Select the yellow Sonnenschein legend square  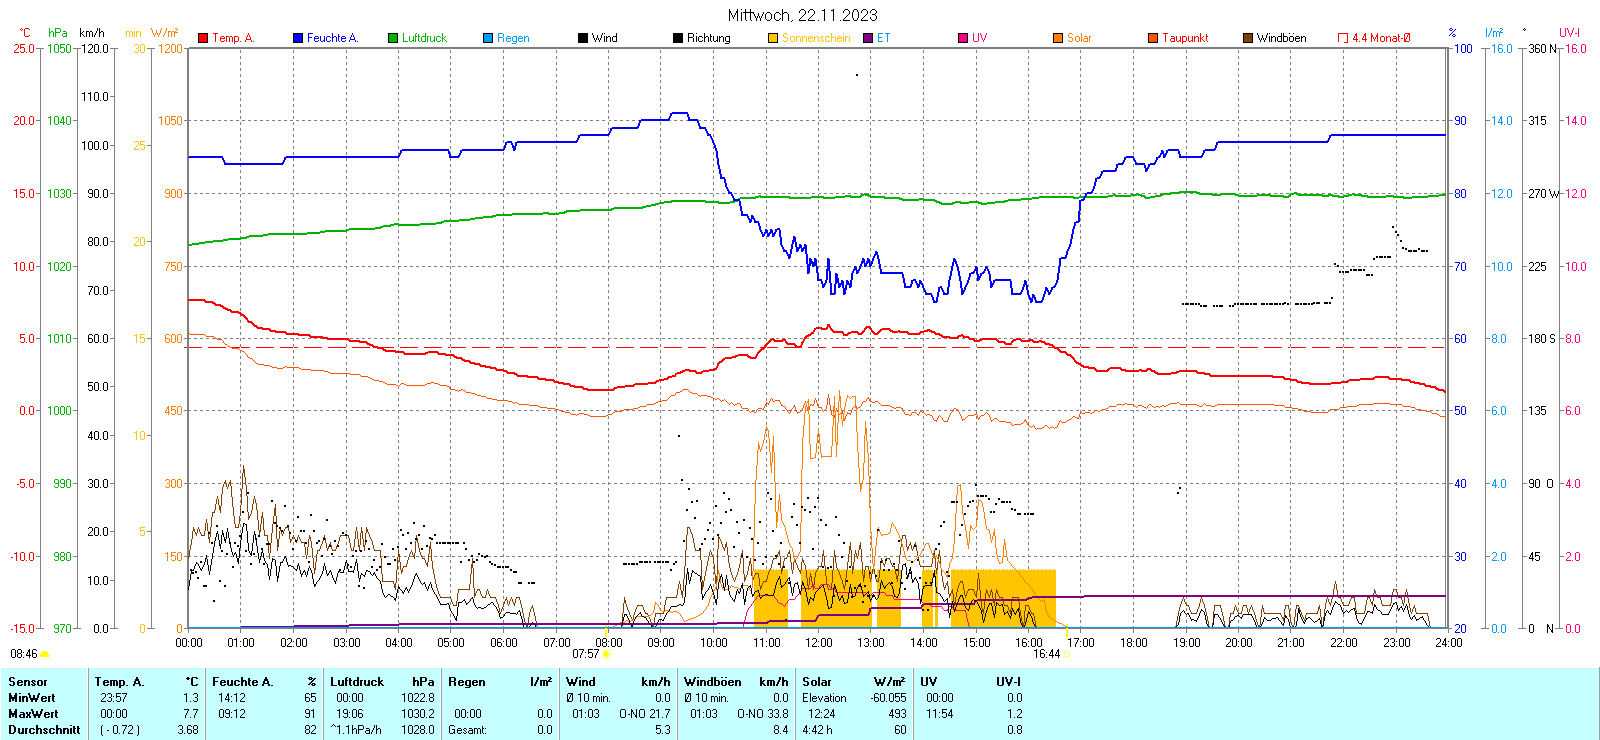[773, 38]
